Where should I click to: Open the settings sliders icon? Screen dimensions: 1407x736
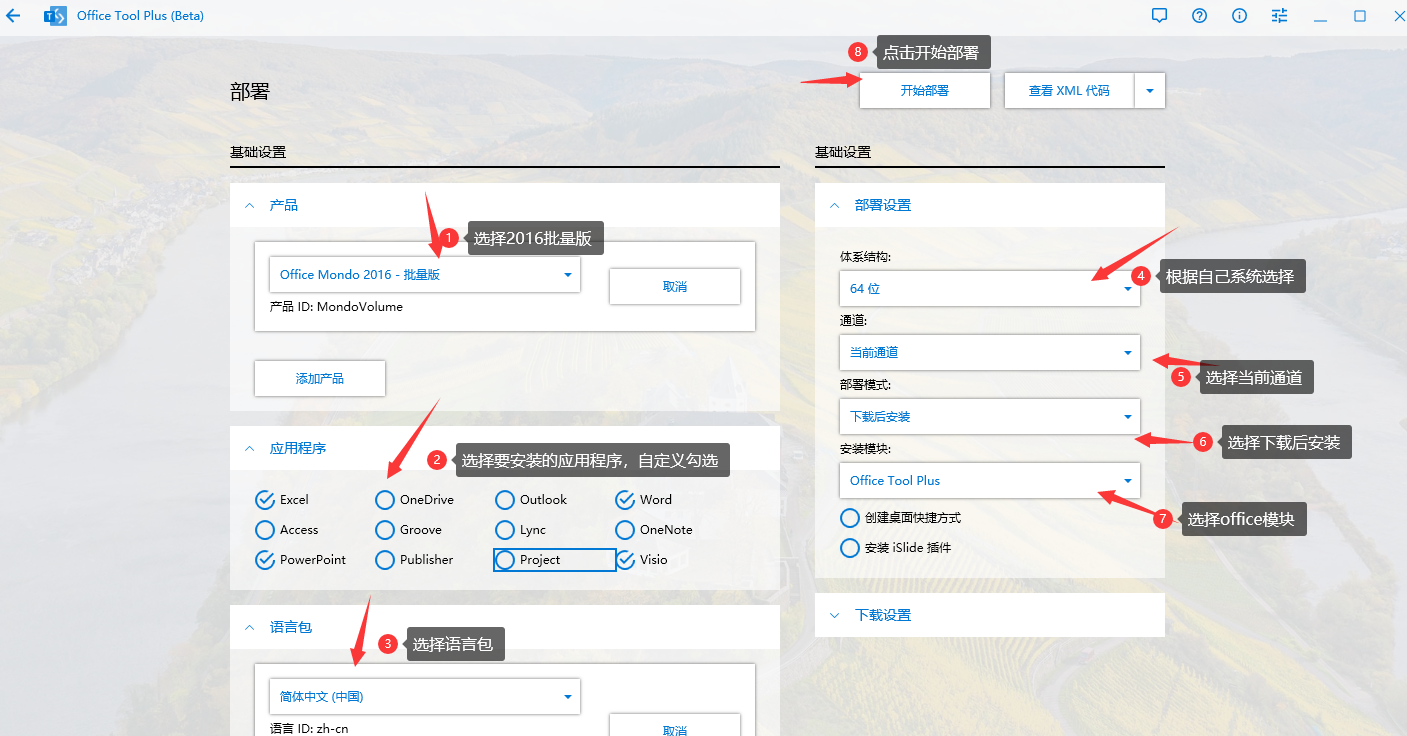pos(1279,16)
